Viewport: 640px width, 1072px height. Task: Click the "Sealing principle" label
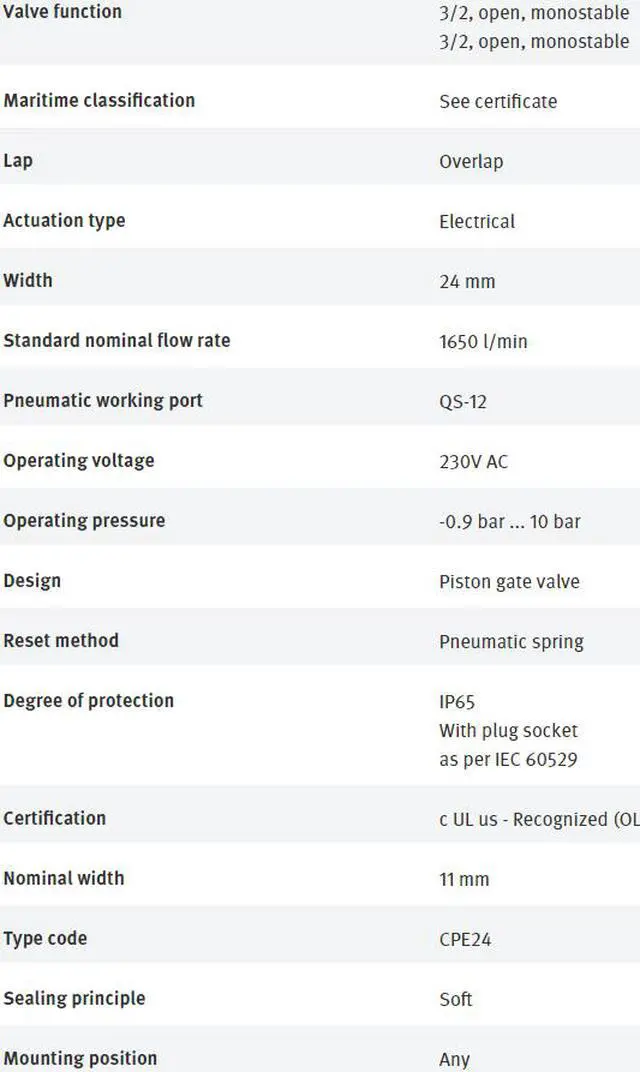74,998
